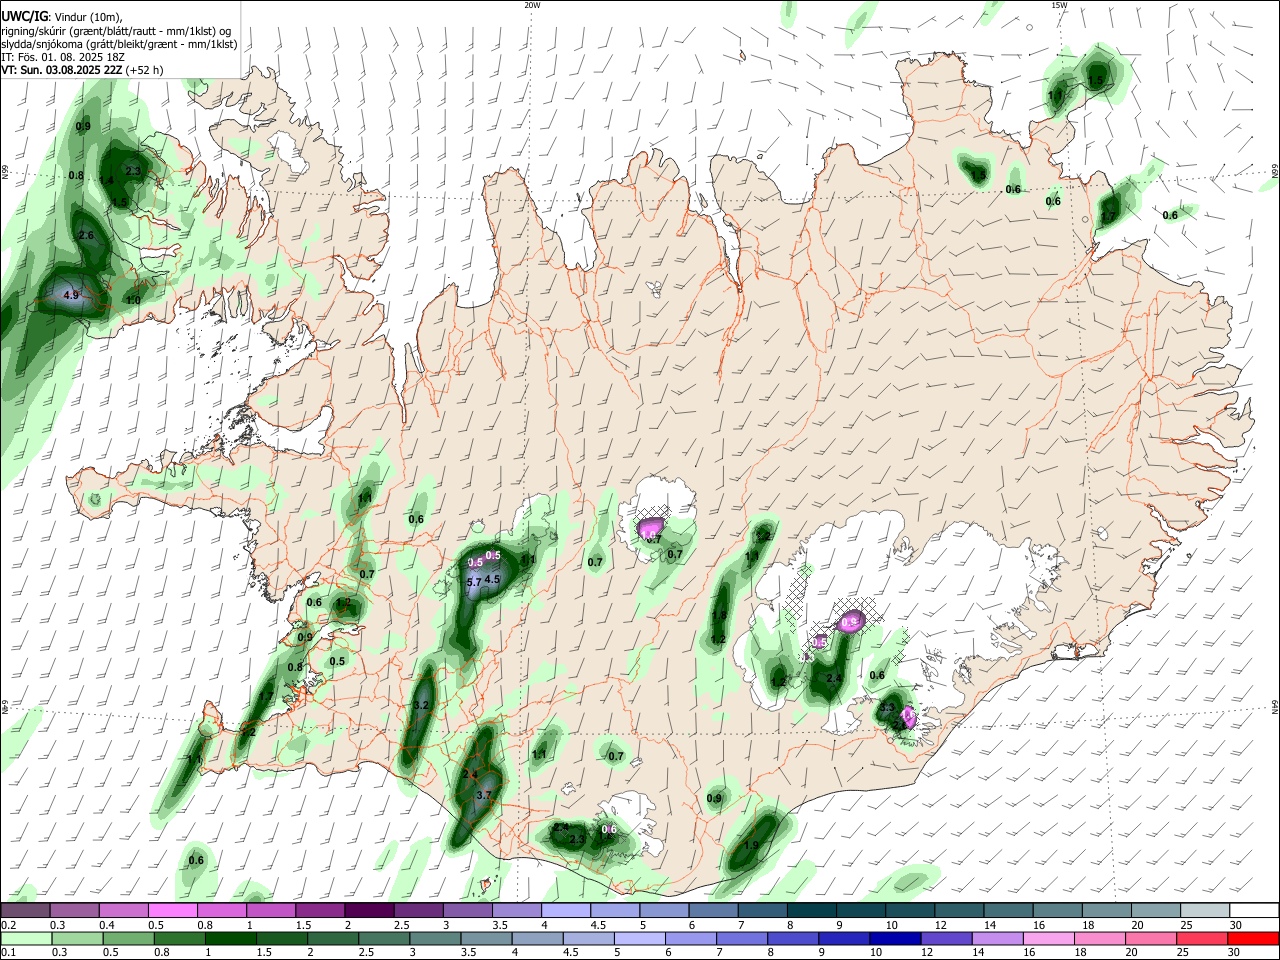Click the 15W longitude label
This screenshot has width=1280, height=960.
1059,5
